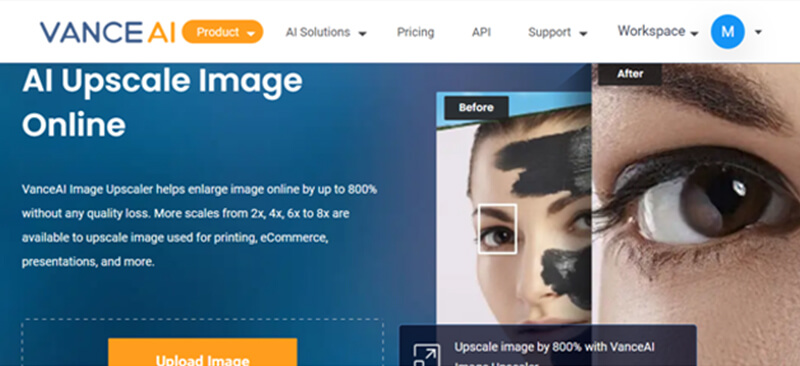Click the VanceAI Image Upscaler description paragraph
This screenshot has width=800, height=366.
click(199, 226)
